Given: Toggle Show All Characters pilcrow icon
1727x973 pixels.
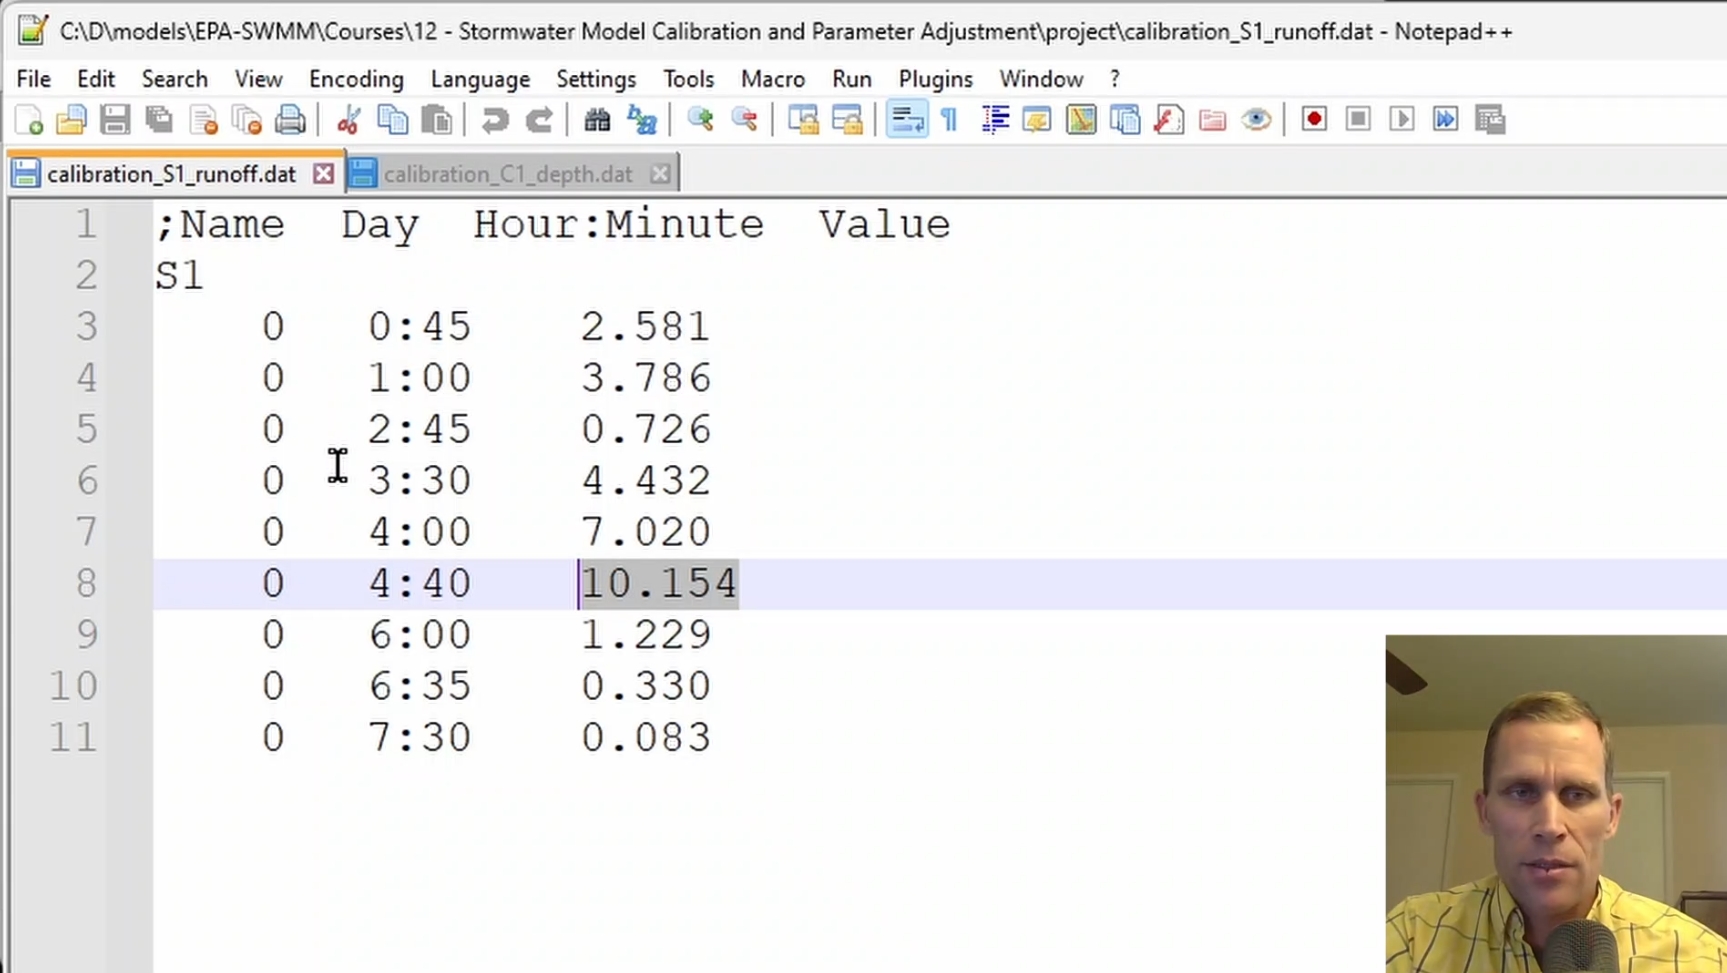Looking at the screenshot, I should pyautogui.click(x=950, y=120).
